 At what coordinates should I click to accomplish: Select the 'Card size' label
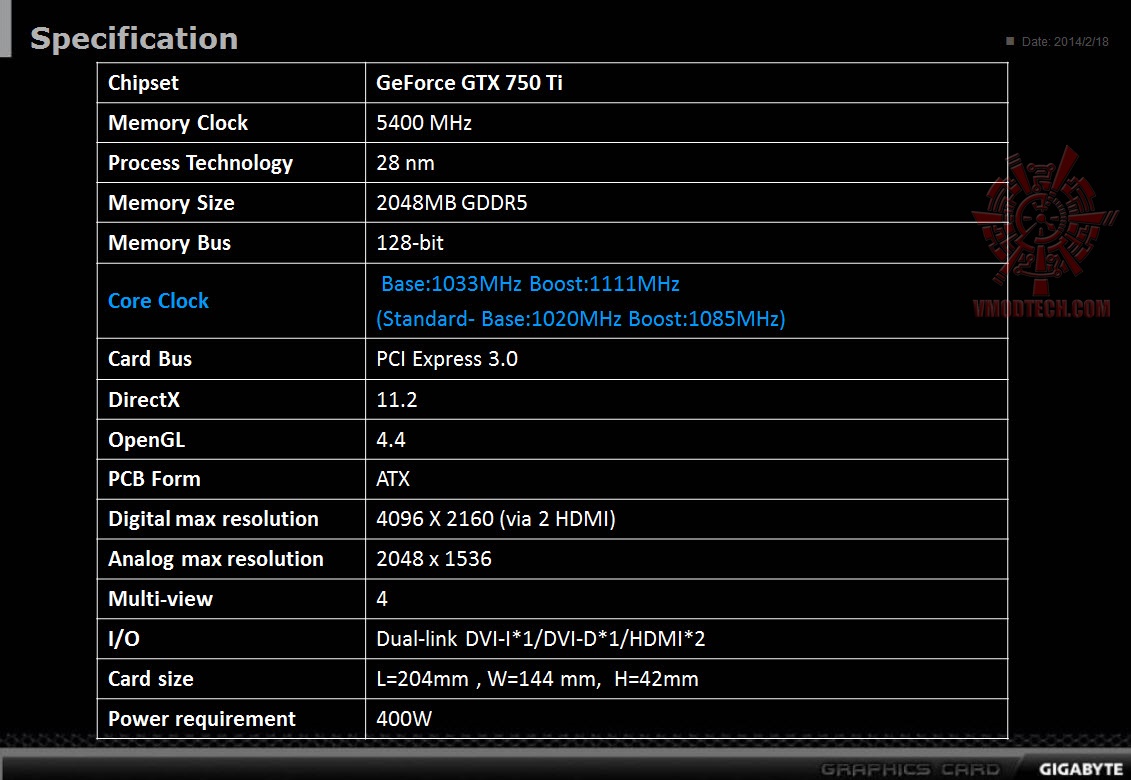point(150,679)
